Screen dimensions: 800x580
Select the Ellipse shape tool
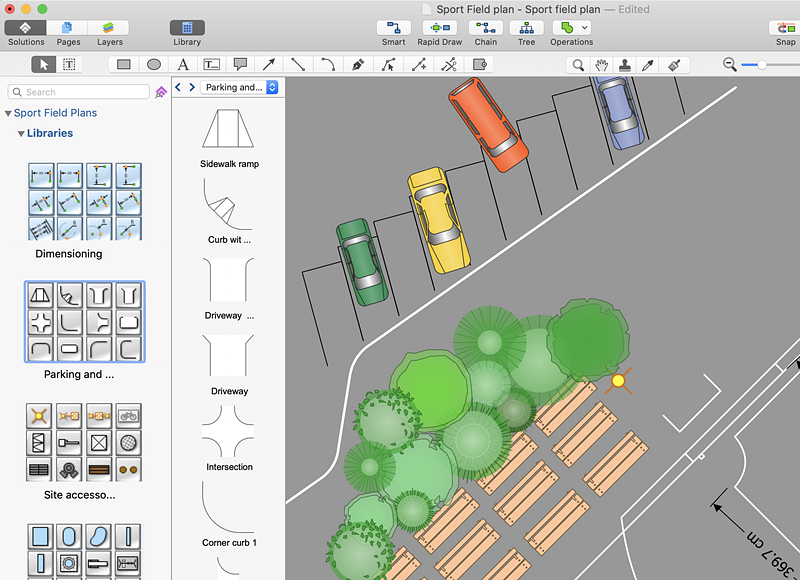coord(154,64)
